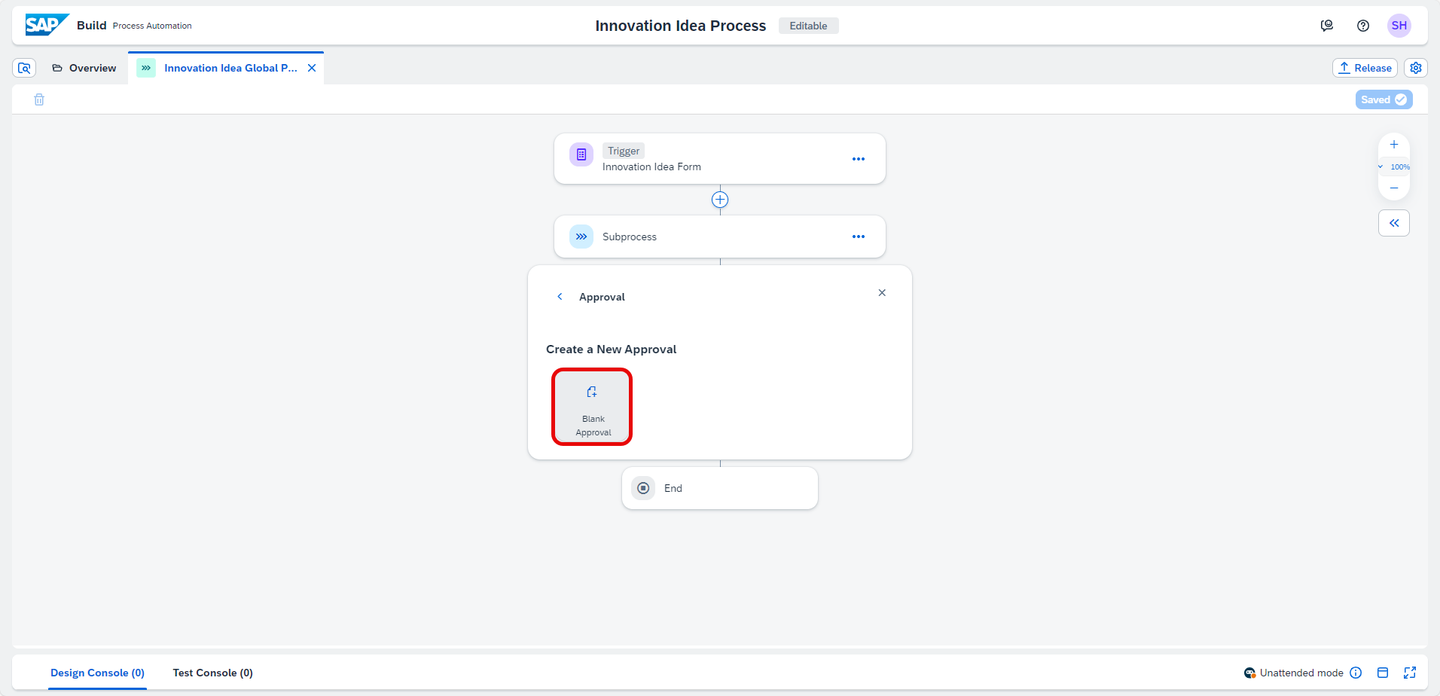
Task: Select the End step card
Action: (720, 488)
